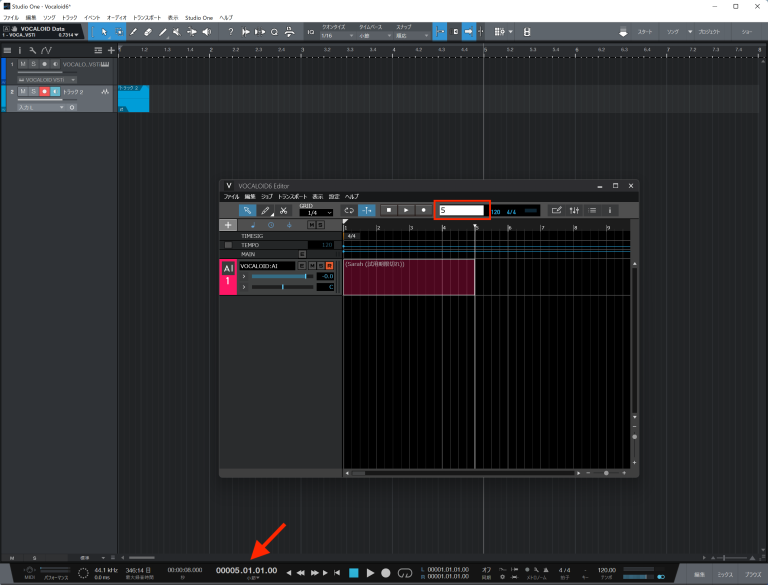Viewport: 768px width, 585px height.
Task: Open the quantize 1/16 dropdown
Action: [337, 36]
